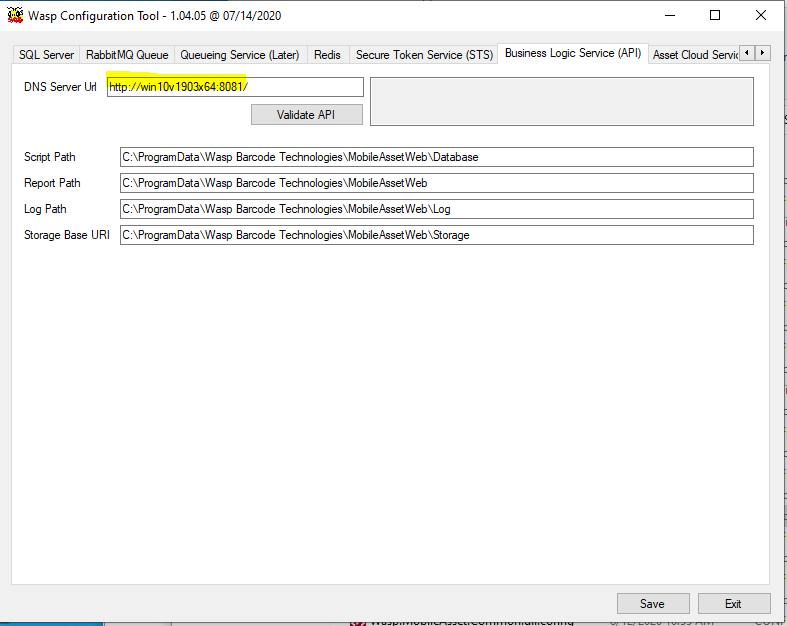Click the Log Path field
This screenshot has width=787, height=626.
click(x=437, y=209)
